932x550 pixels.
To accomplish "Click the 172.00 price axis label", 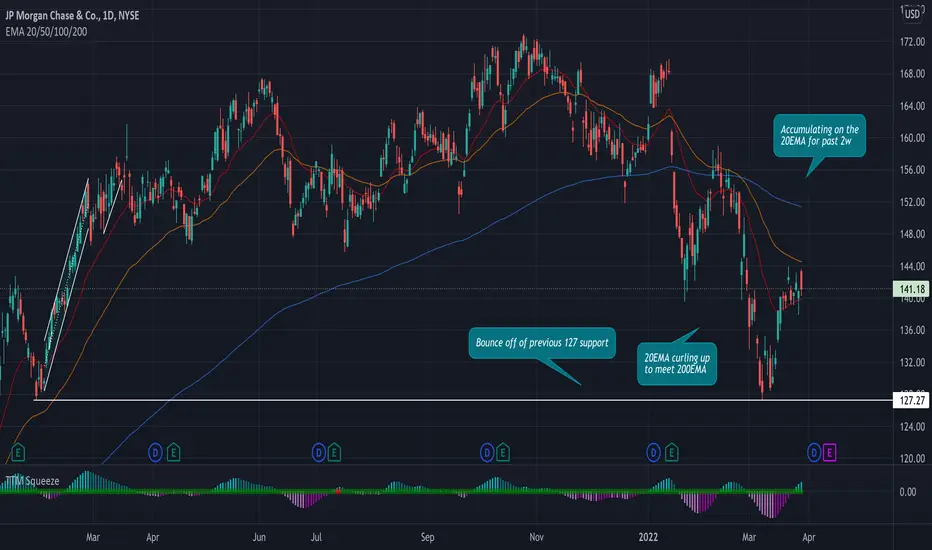I will (x=912, y=42).
